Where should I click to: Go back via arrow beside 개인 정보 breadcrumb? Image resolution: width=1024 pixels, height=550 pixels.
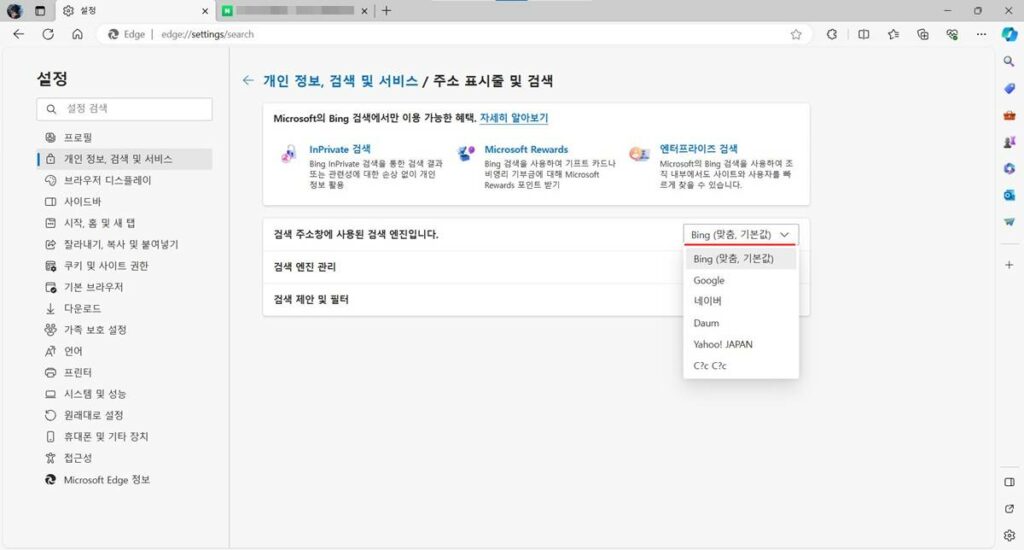coord(248,80)
